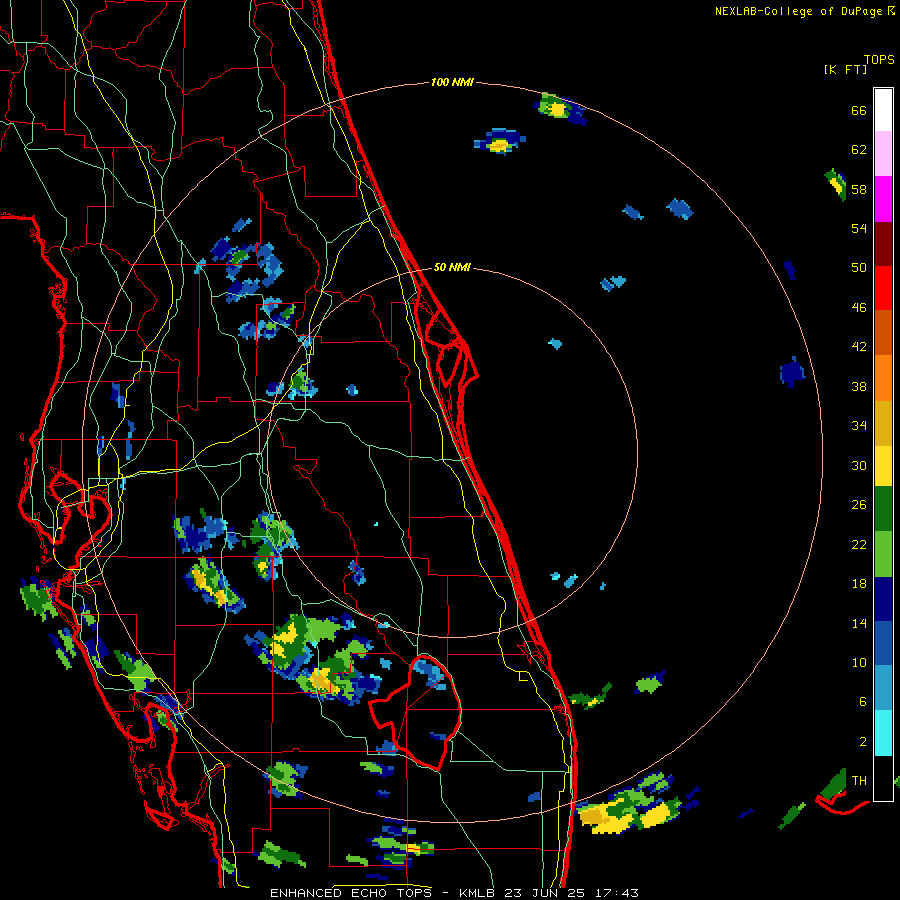Click the echo cell on the 100 NMI ring
Screen dimensions: 900x900
pyautogui.click(x=559, y=108)
